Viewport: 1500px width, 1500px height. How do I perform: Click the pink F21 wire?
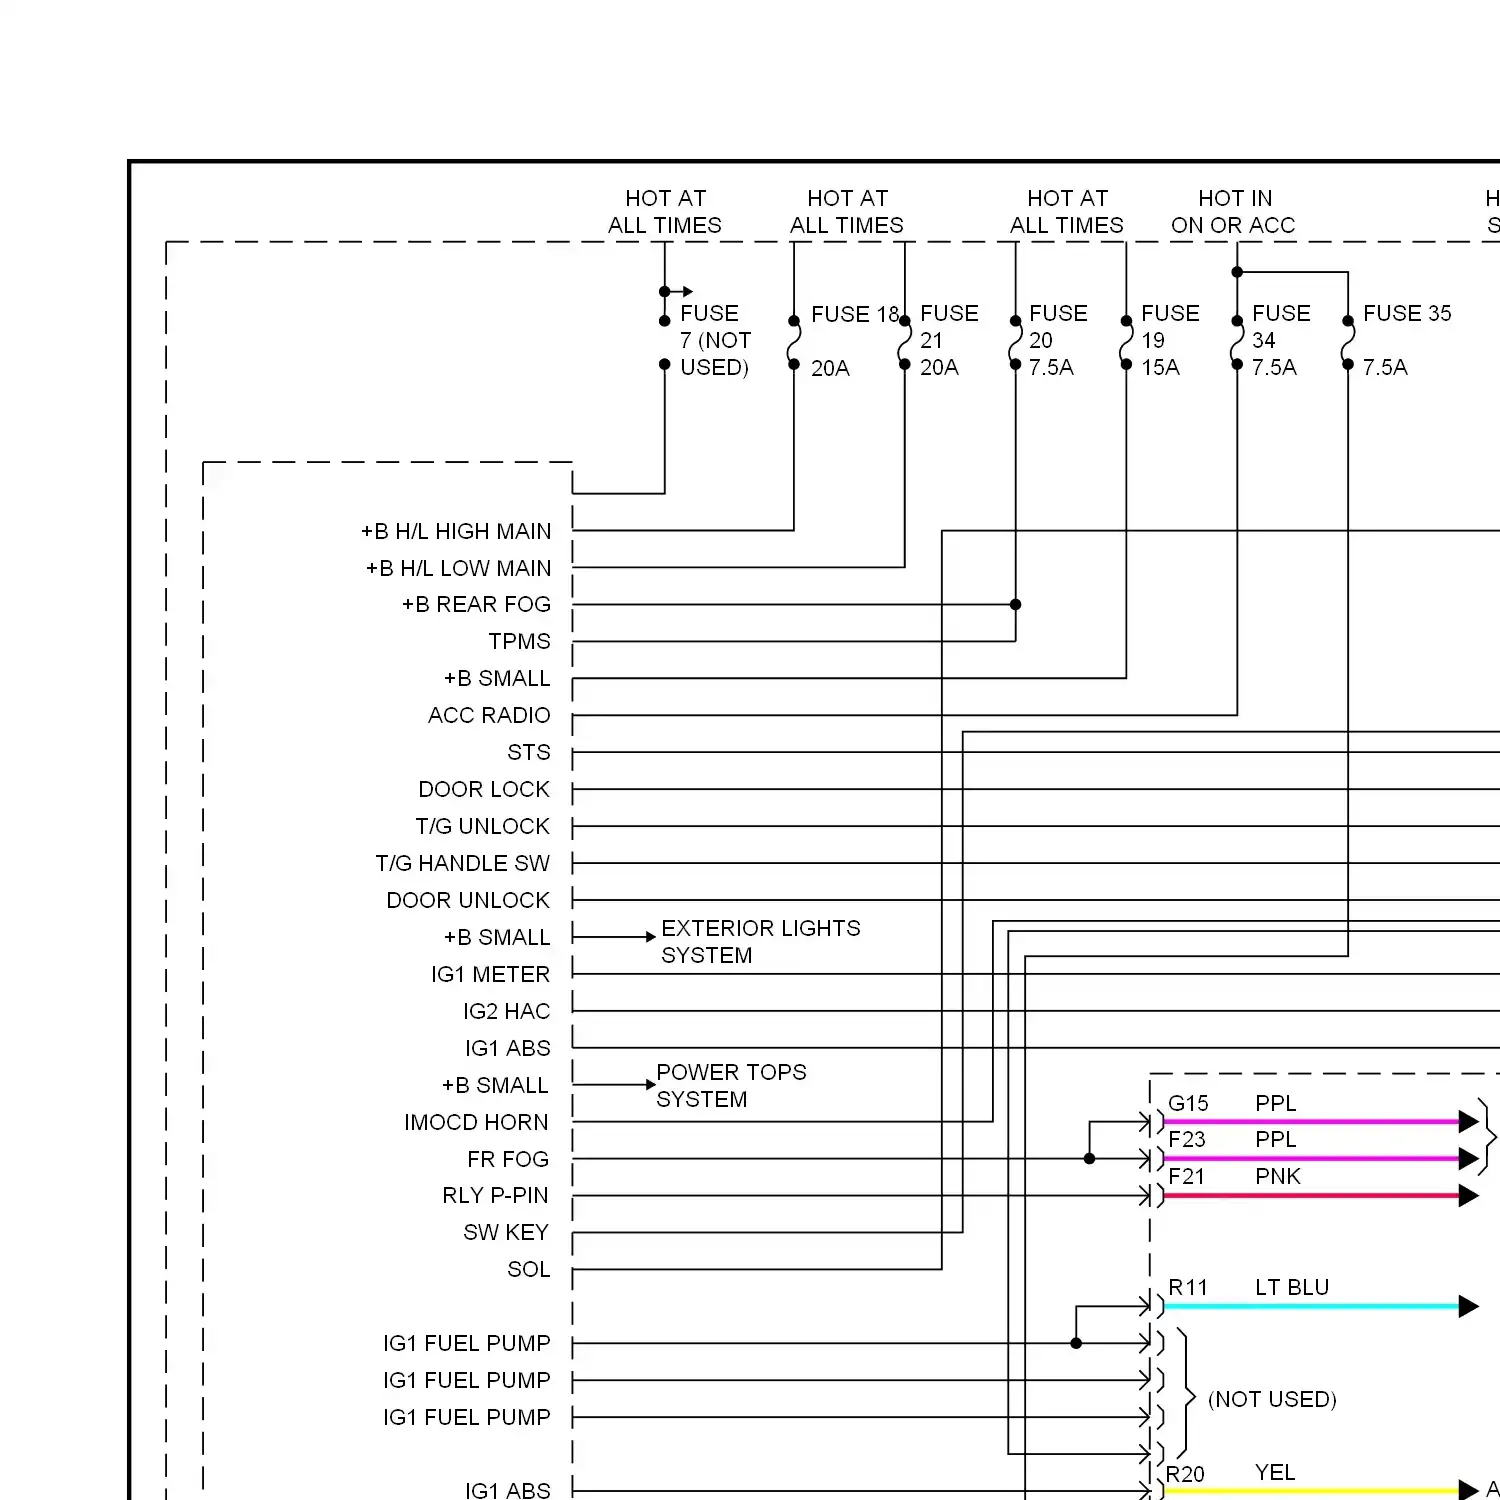click(1311, 1195)
